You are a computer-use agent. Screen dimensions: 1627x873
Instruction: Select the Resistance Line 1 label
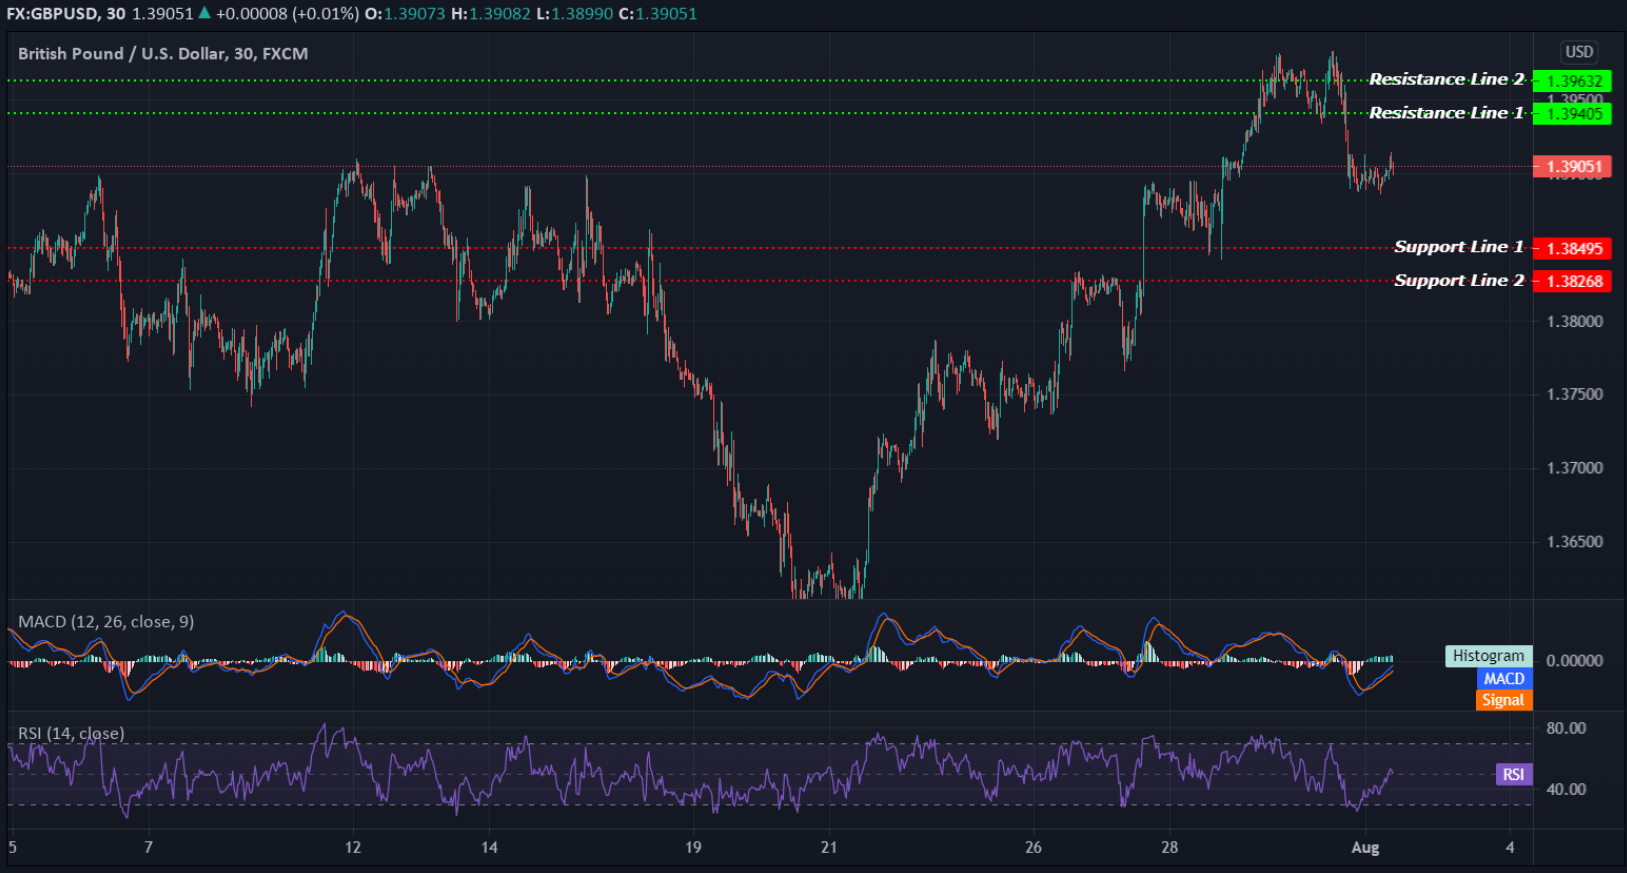[1446, 113]
